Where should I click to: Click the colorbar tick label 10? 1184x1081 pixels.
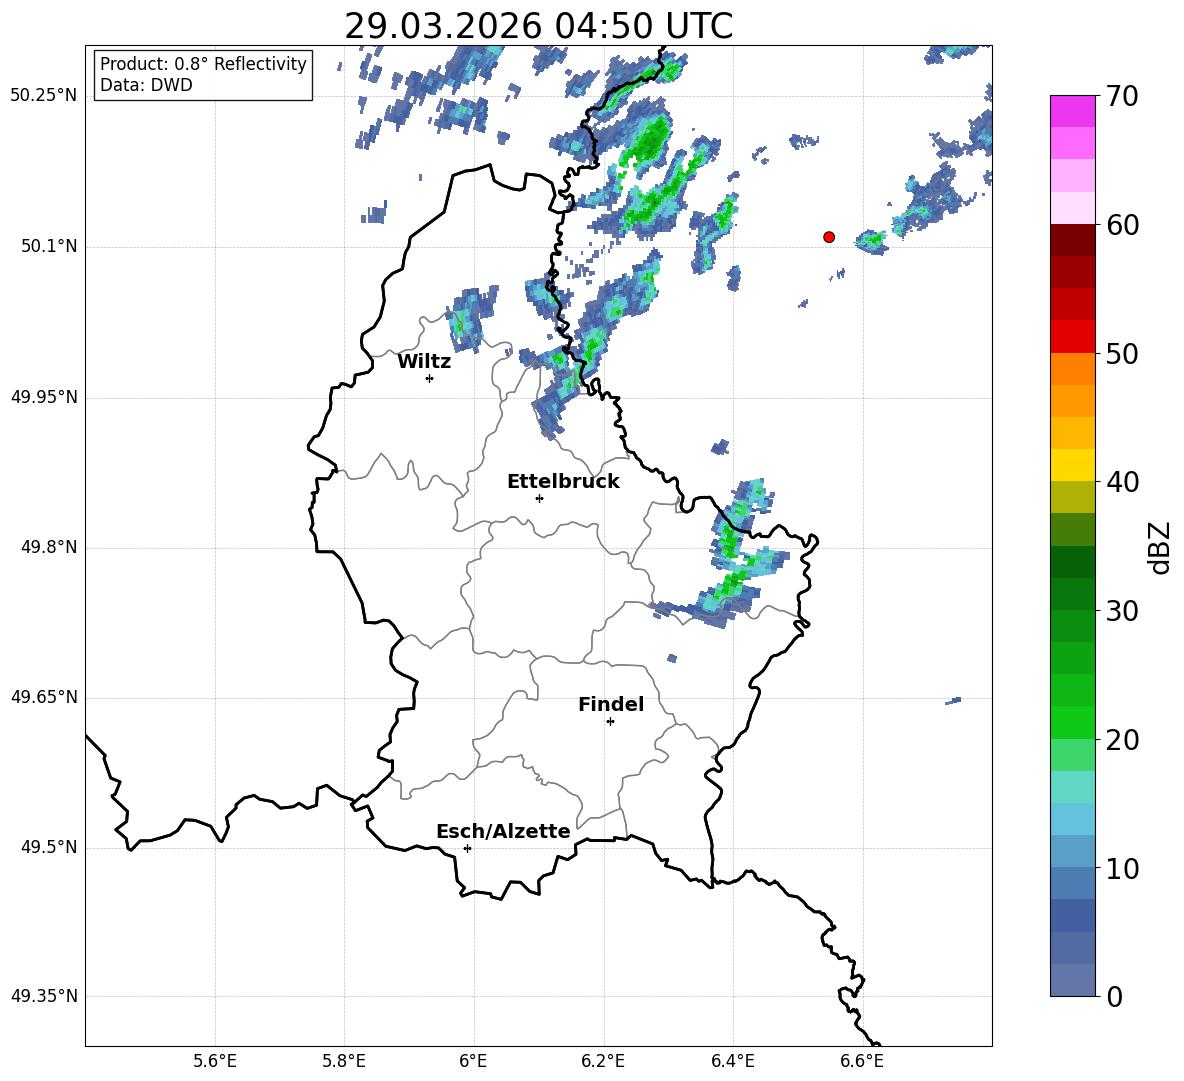coord(1122,869)
